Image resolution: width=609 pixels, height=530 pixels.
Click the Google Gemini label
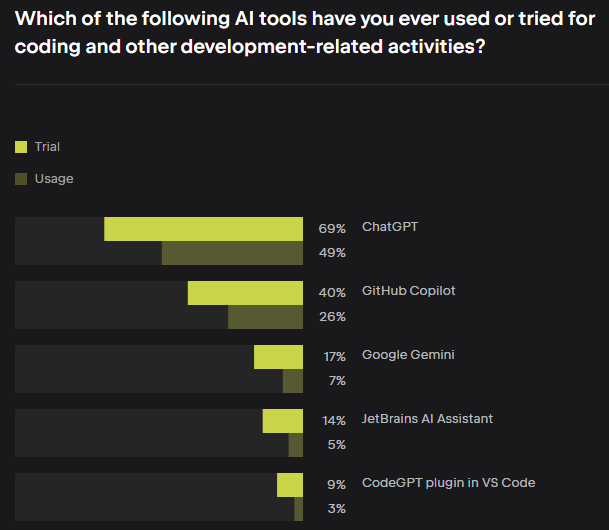[x=408, y=355]
